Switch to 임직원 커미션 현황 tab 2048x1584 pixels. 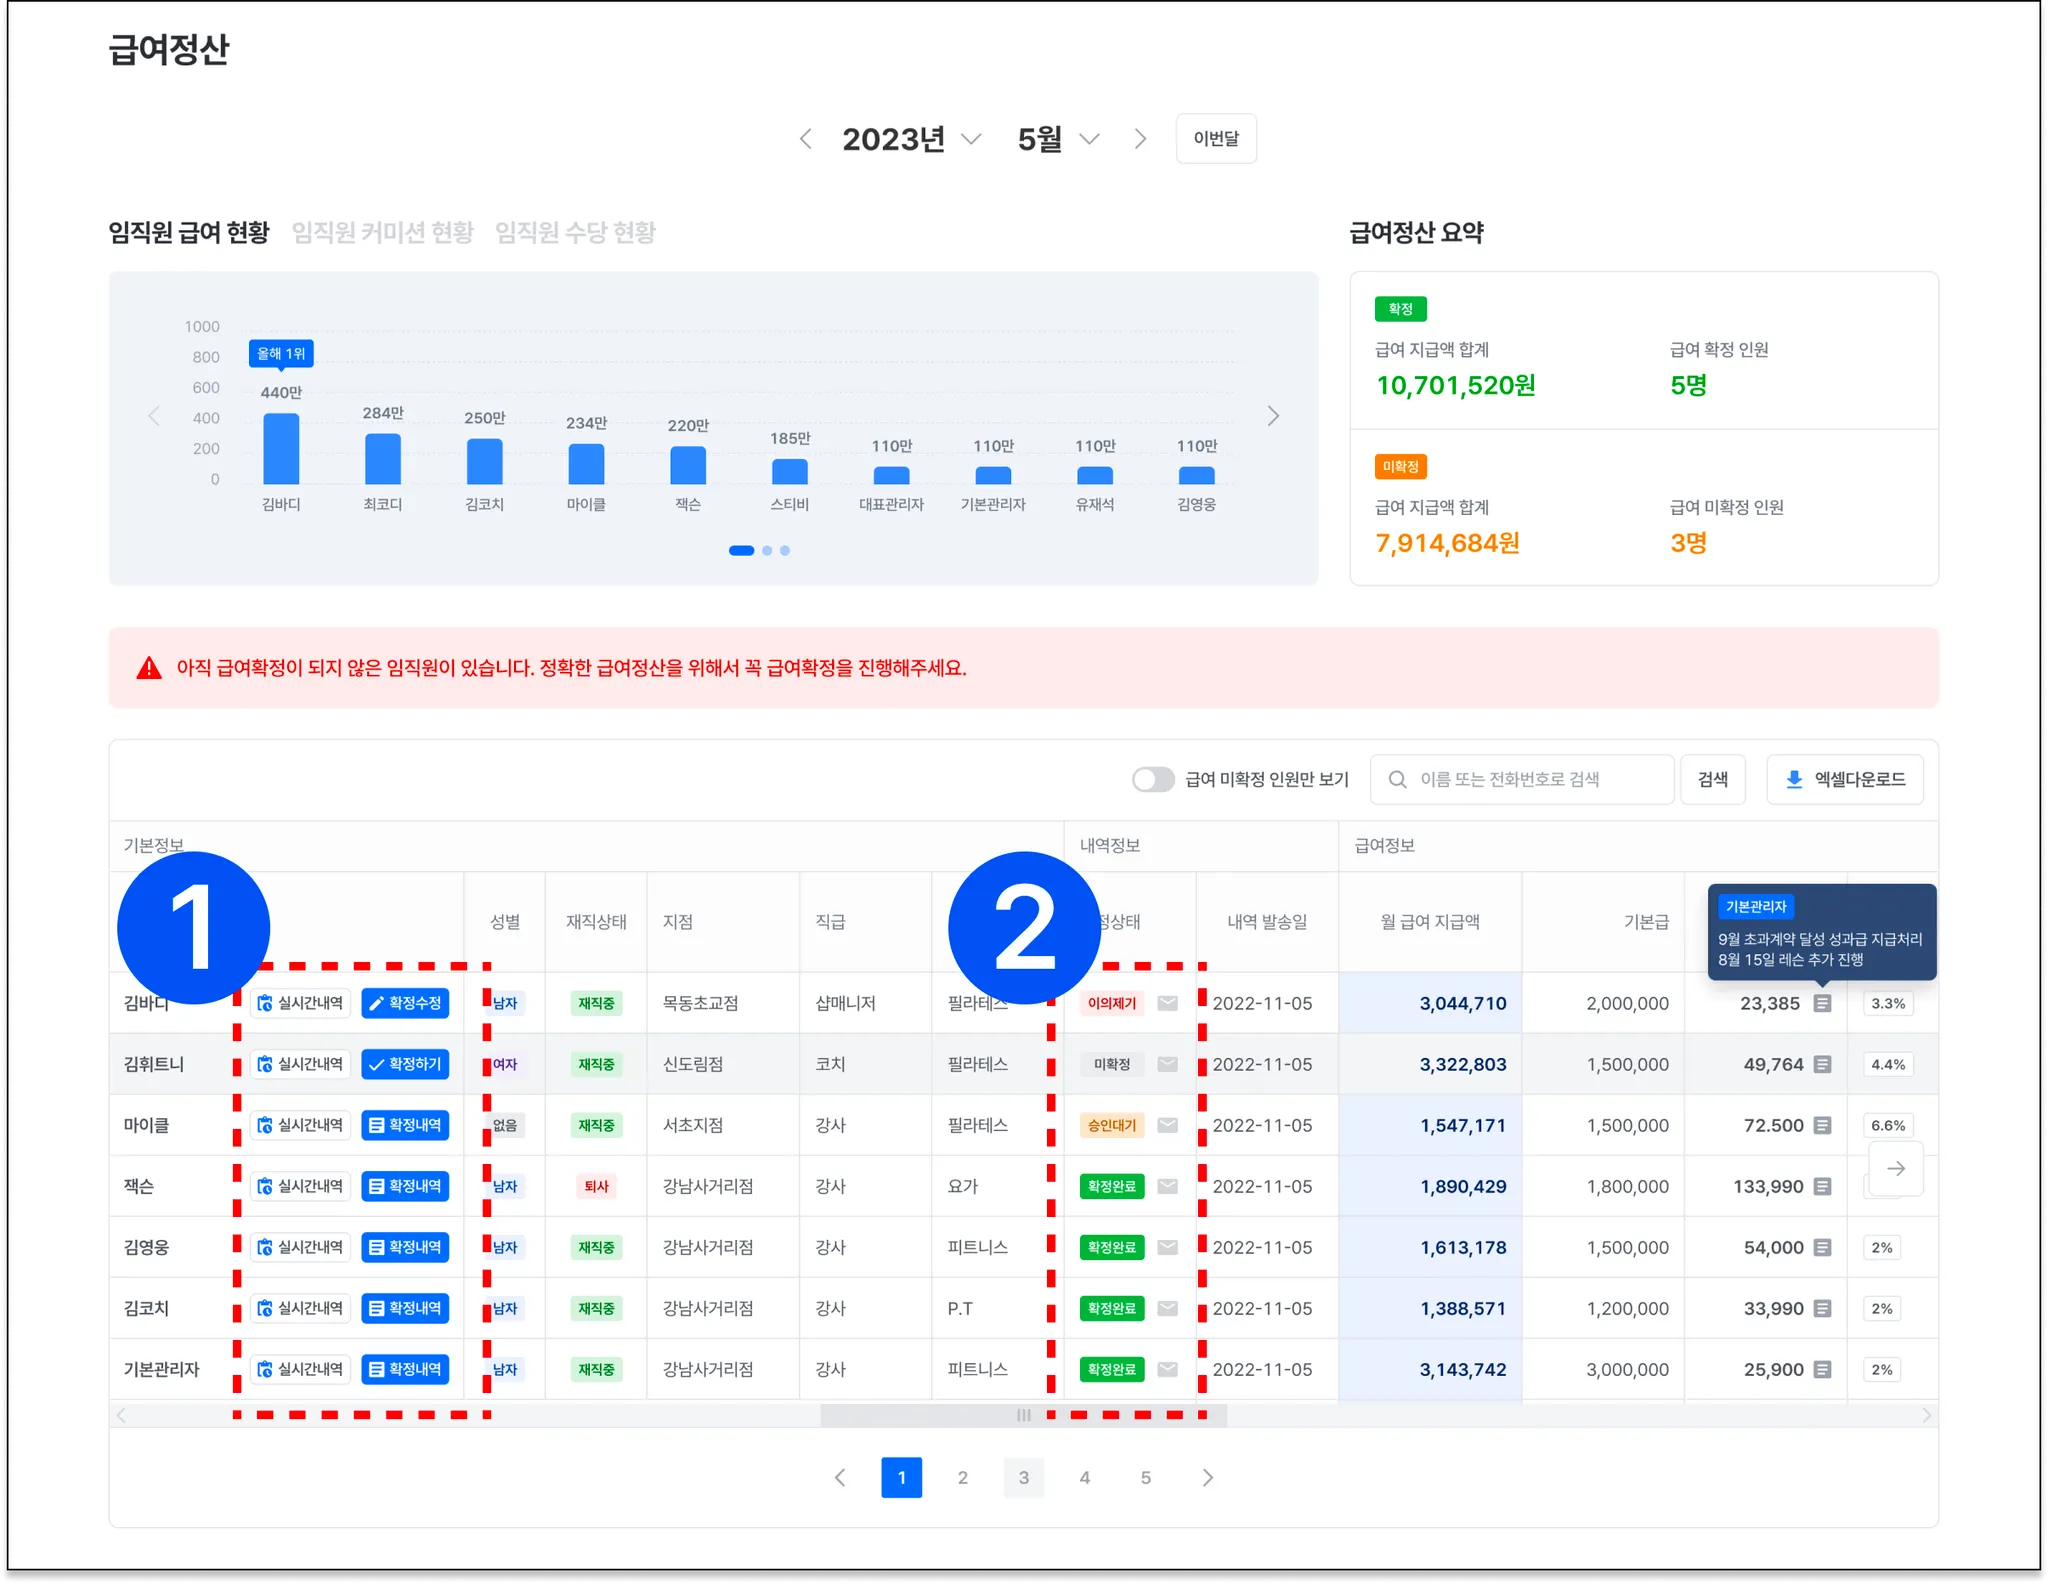click(382, 232)
